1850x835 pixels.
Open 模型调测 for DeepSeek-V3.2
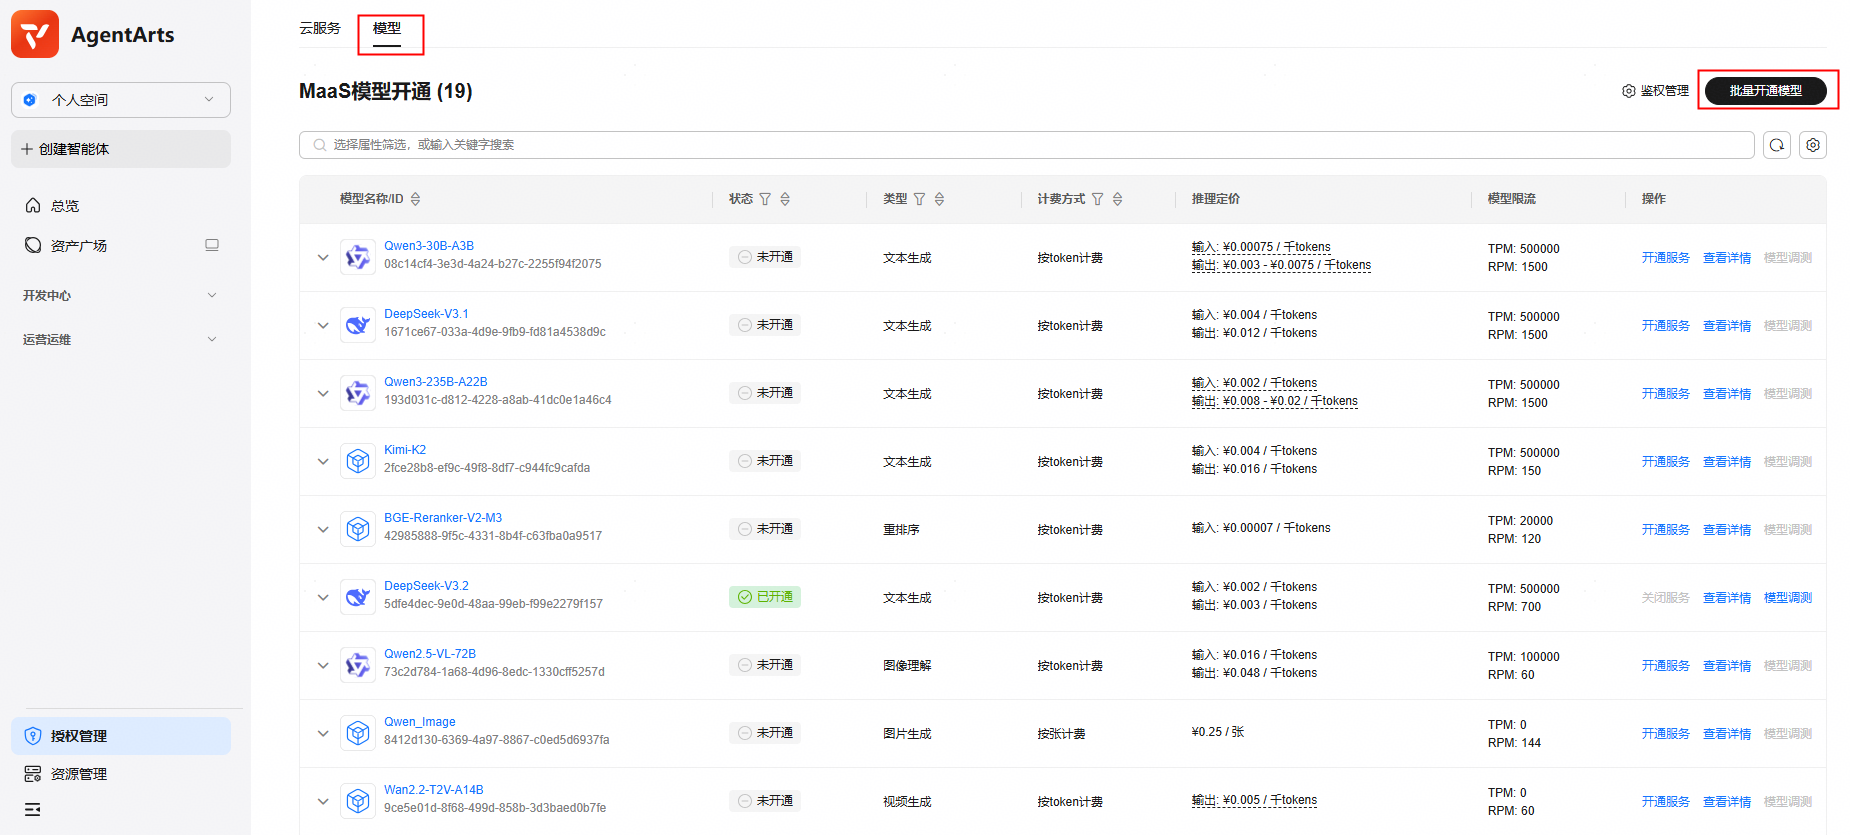[1788, 597]
